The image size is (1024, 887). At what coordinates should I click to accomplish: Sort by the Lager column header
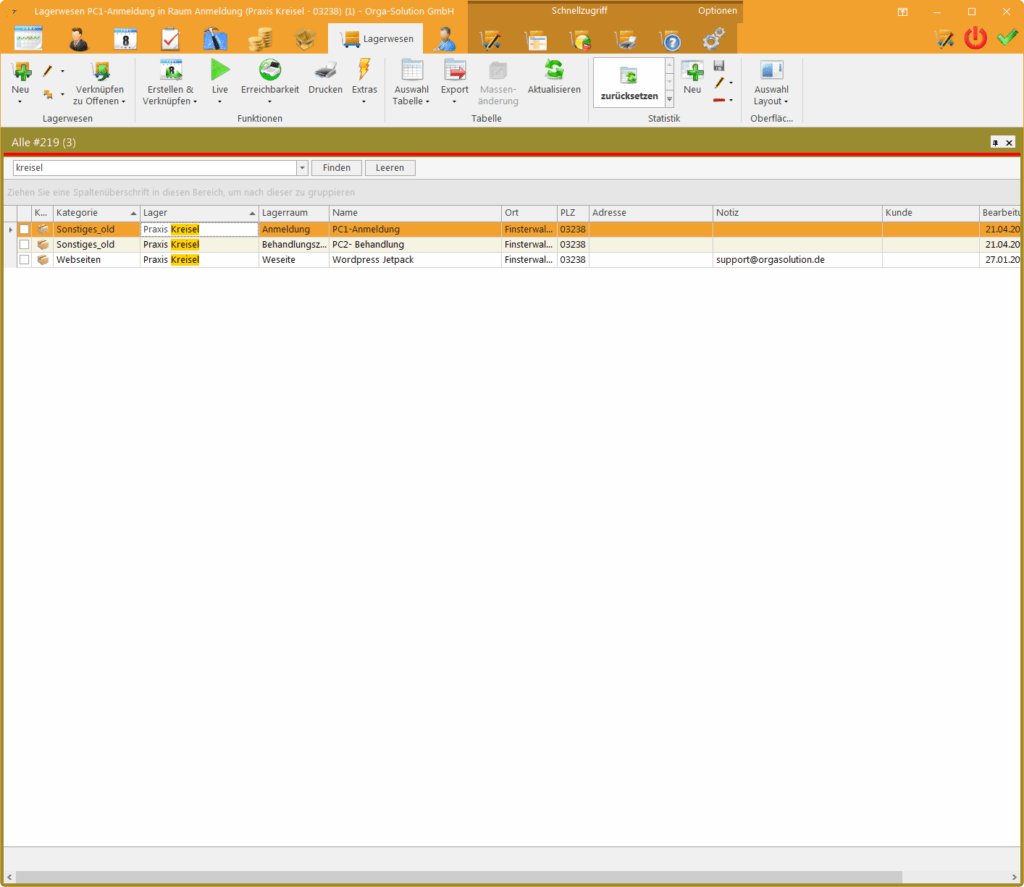coord(199,213)
